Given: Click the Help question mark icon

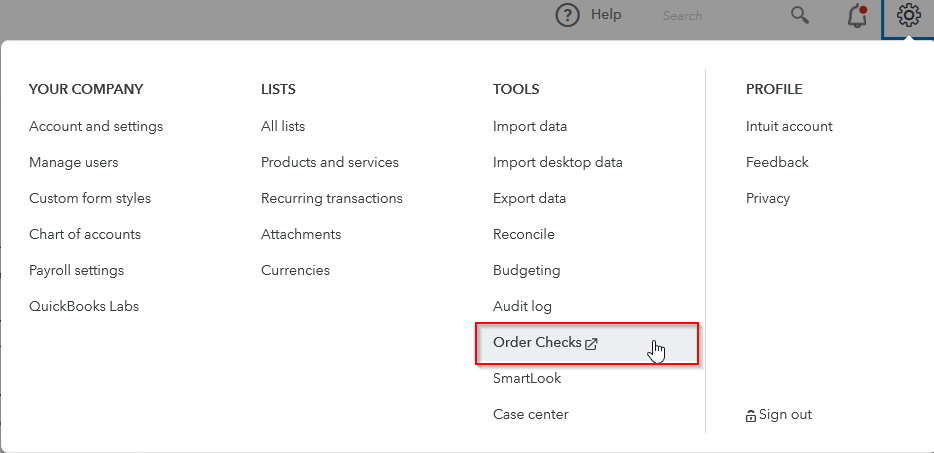Looking at the screenshot, I should [567, 15].
